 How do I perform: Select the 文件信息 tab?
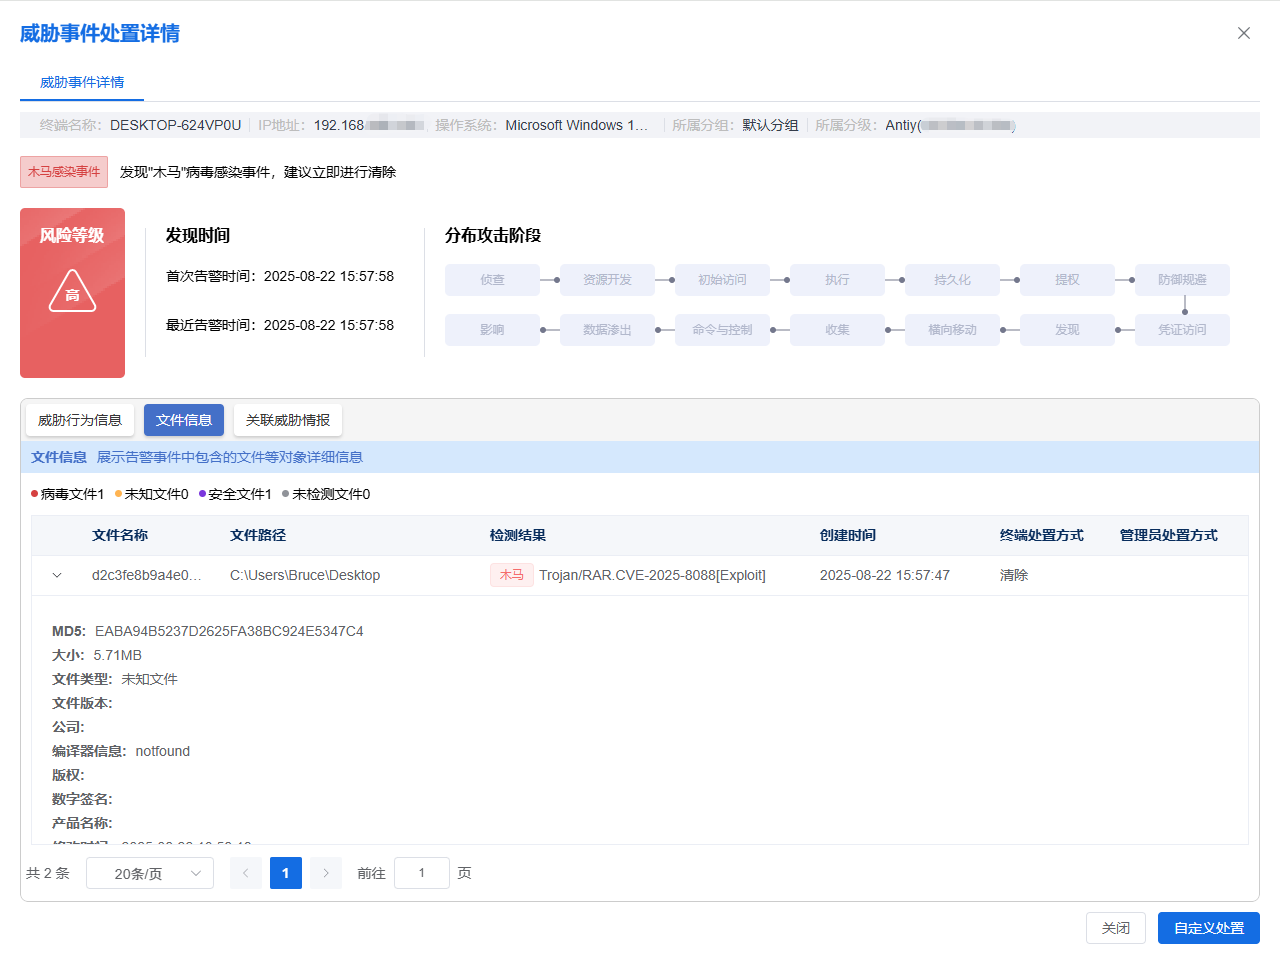point(184,420)
